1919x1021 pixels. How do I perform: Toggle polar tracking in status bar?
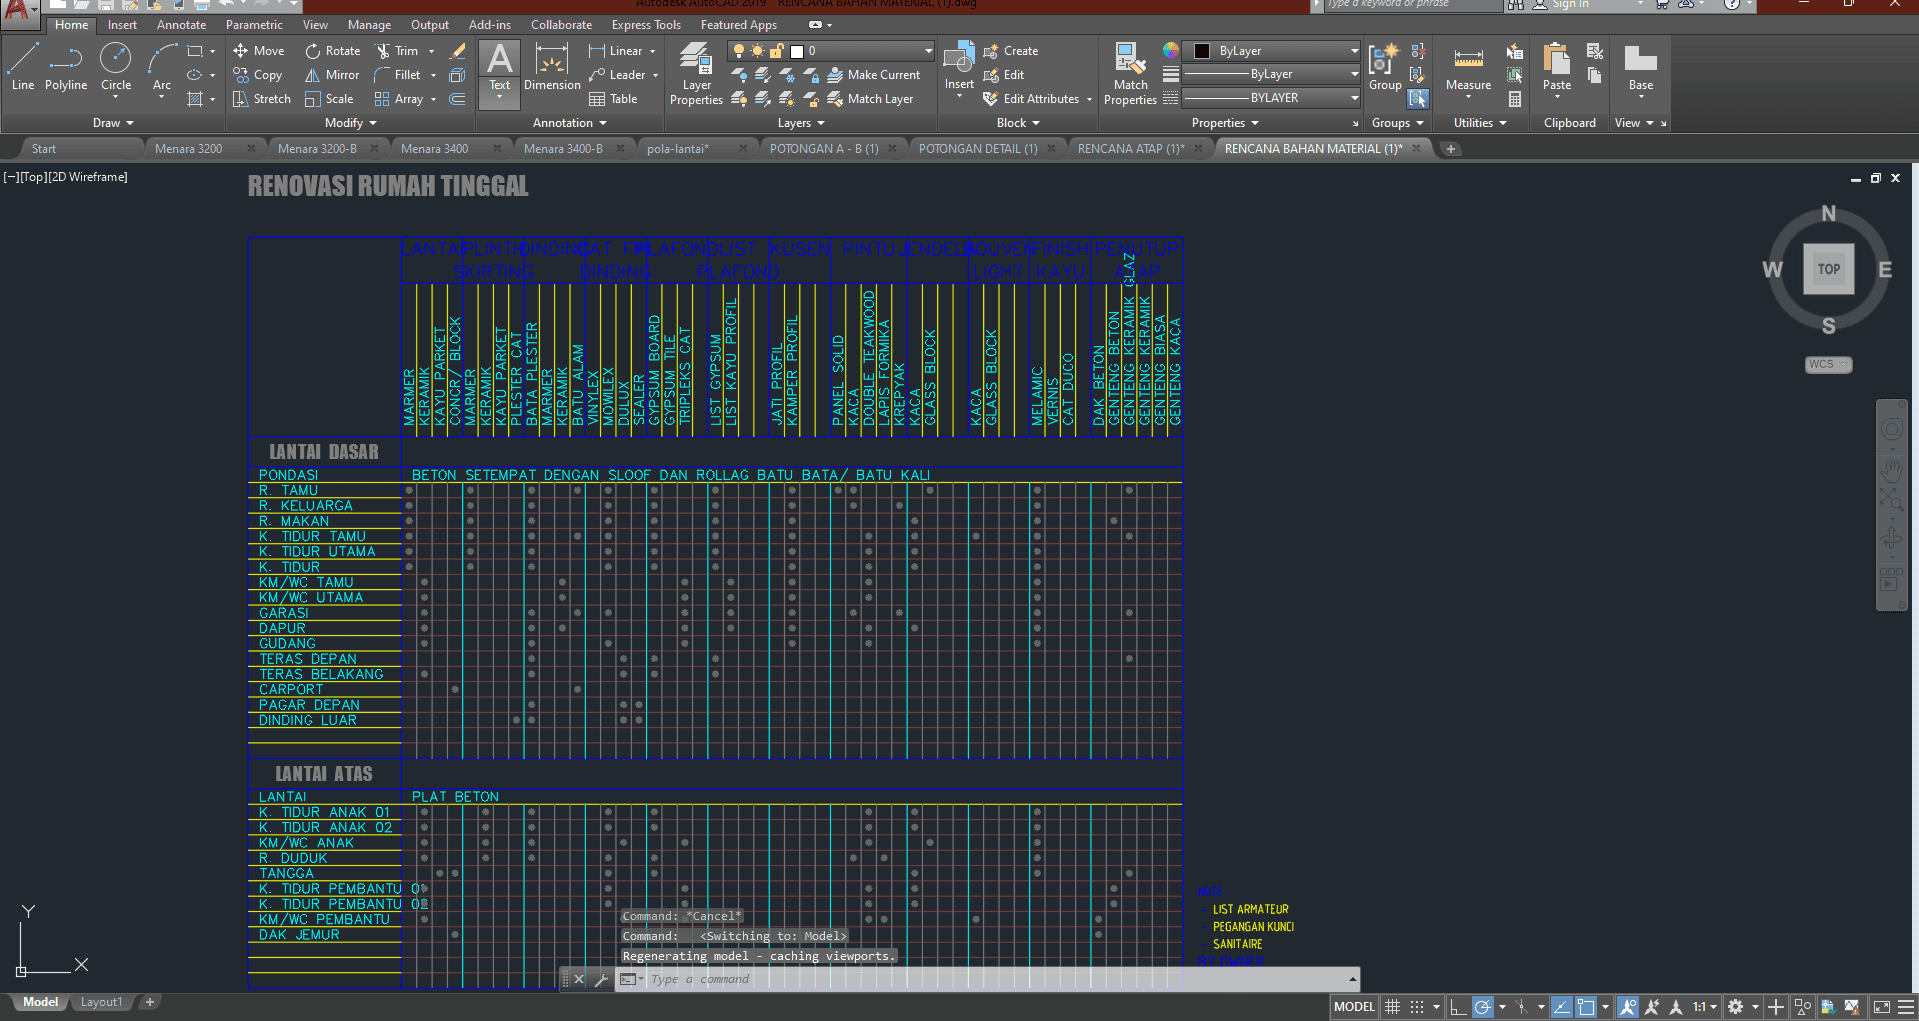click(1483, 1007)
